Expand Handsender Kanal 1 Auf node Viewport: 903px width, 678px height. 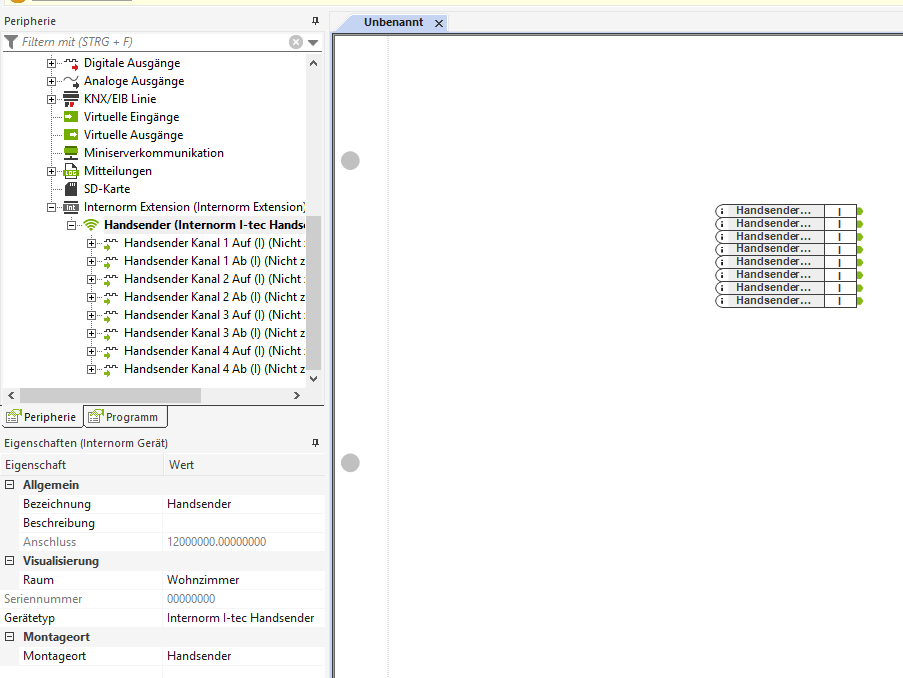91,243
